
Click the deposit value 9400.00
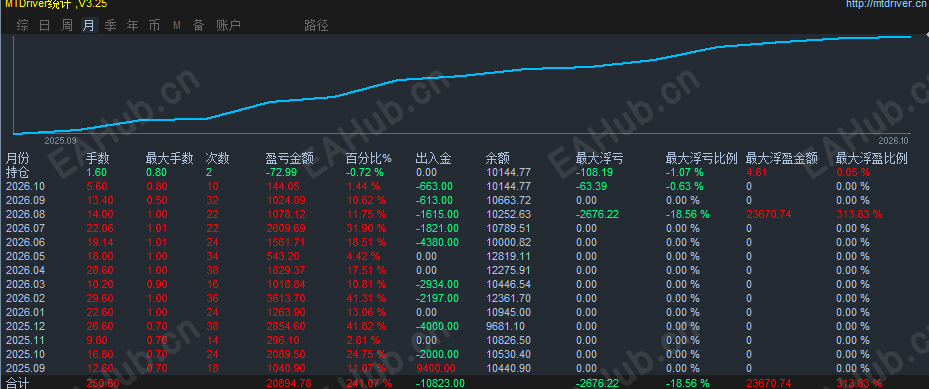click(x=436, y=368)
